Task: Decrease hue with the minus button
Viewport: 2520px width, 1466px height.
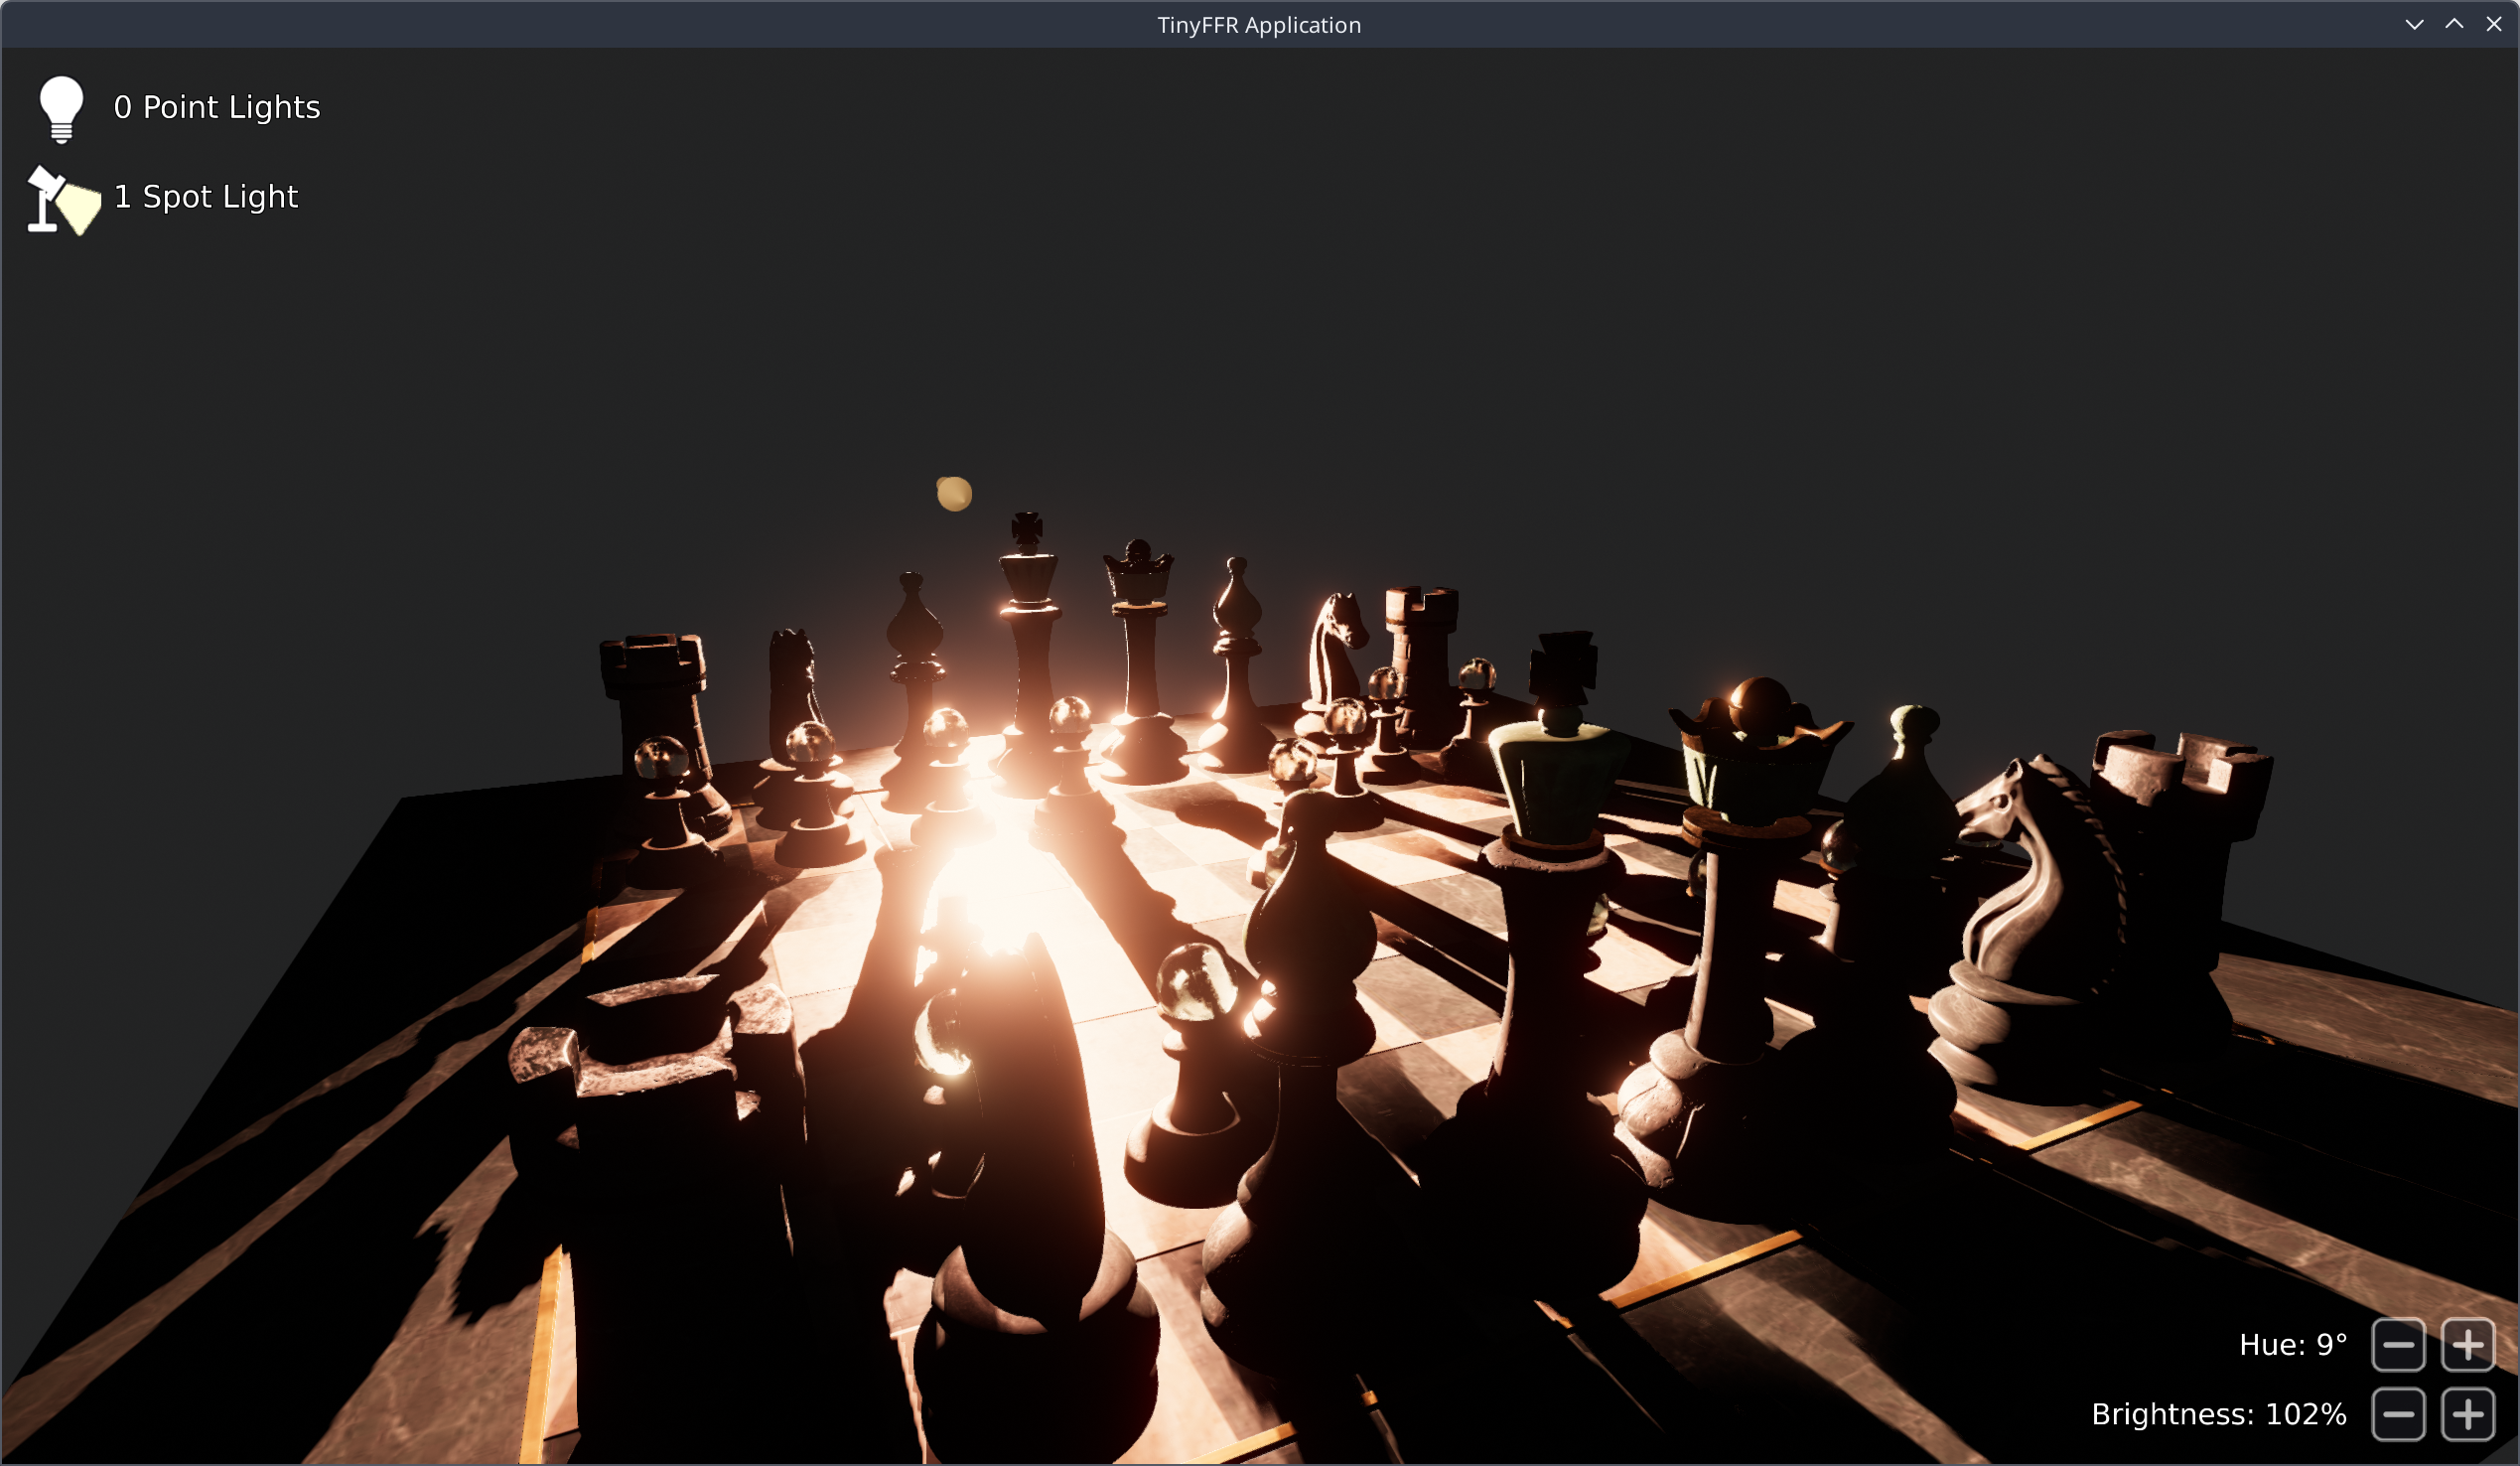Action: 2398,1345
